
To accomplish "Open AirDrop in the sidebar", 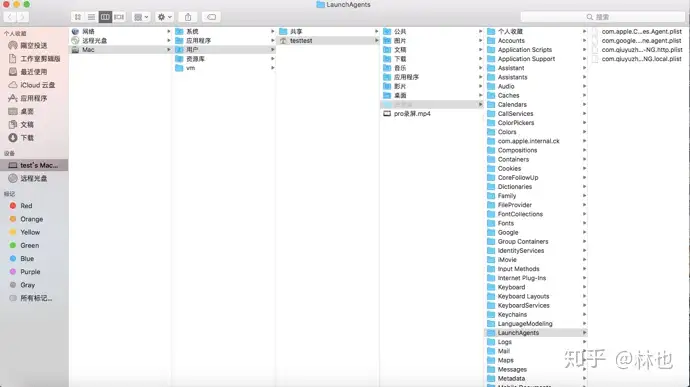I will point(34,45).
